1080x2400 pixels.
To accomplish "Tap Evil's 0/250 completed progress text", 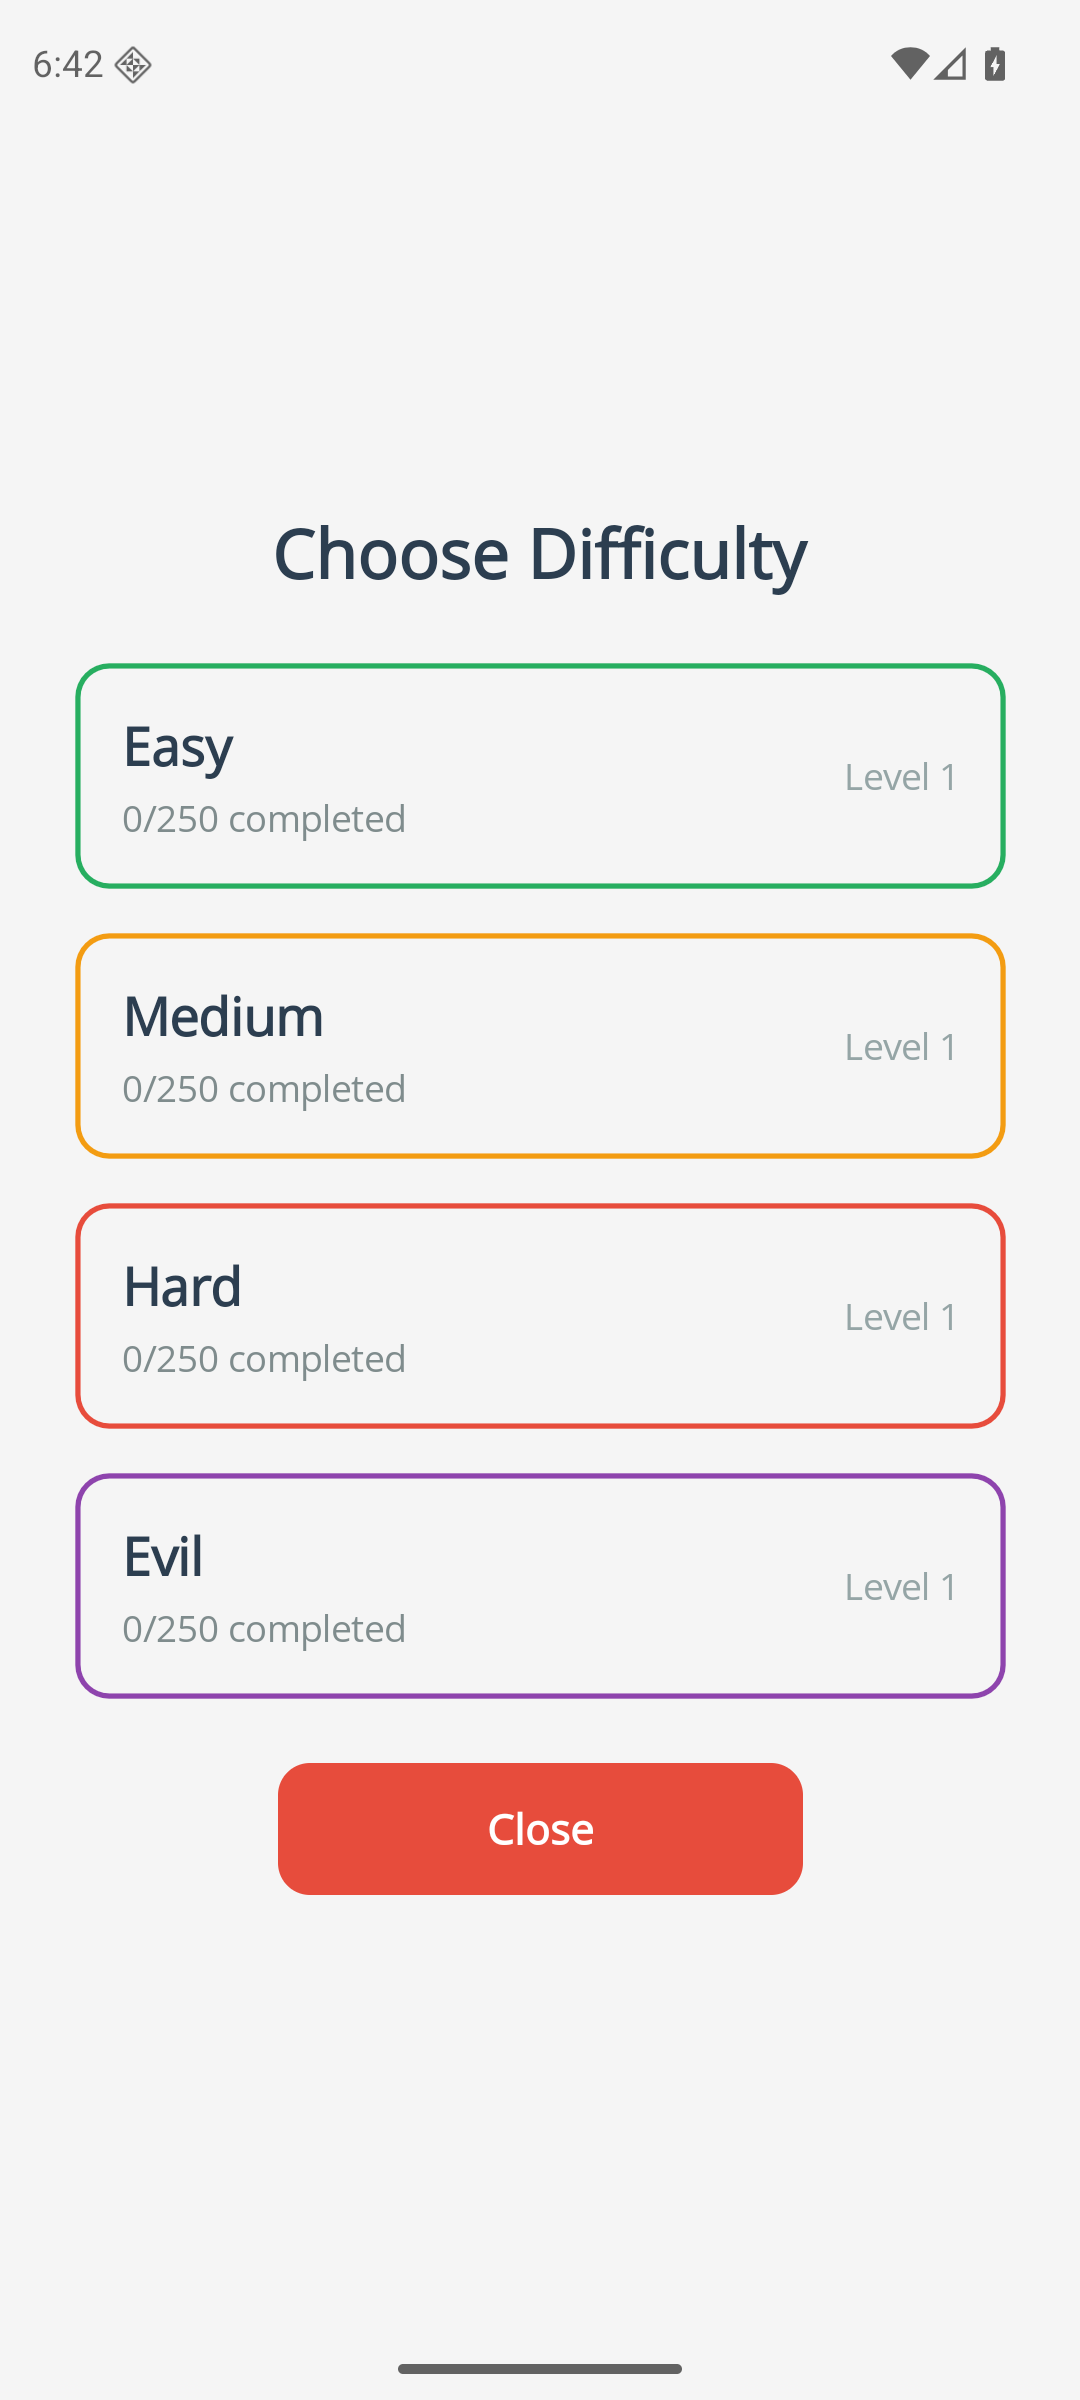I will tap(264, 1629).
